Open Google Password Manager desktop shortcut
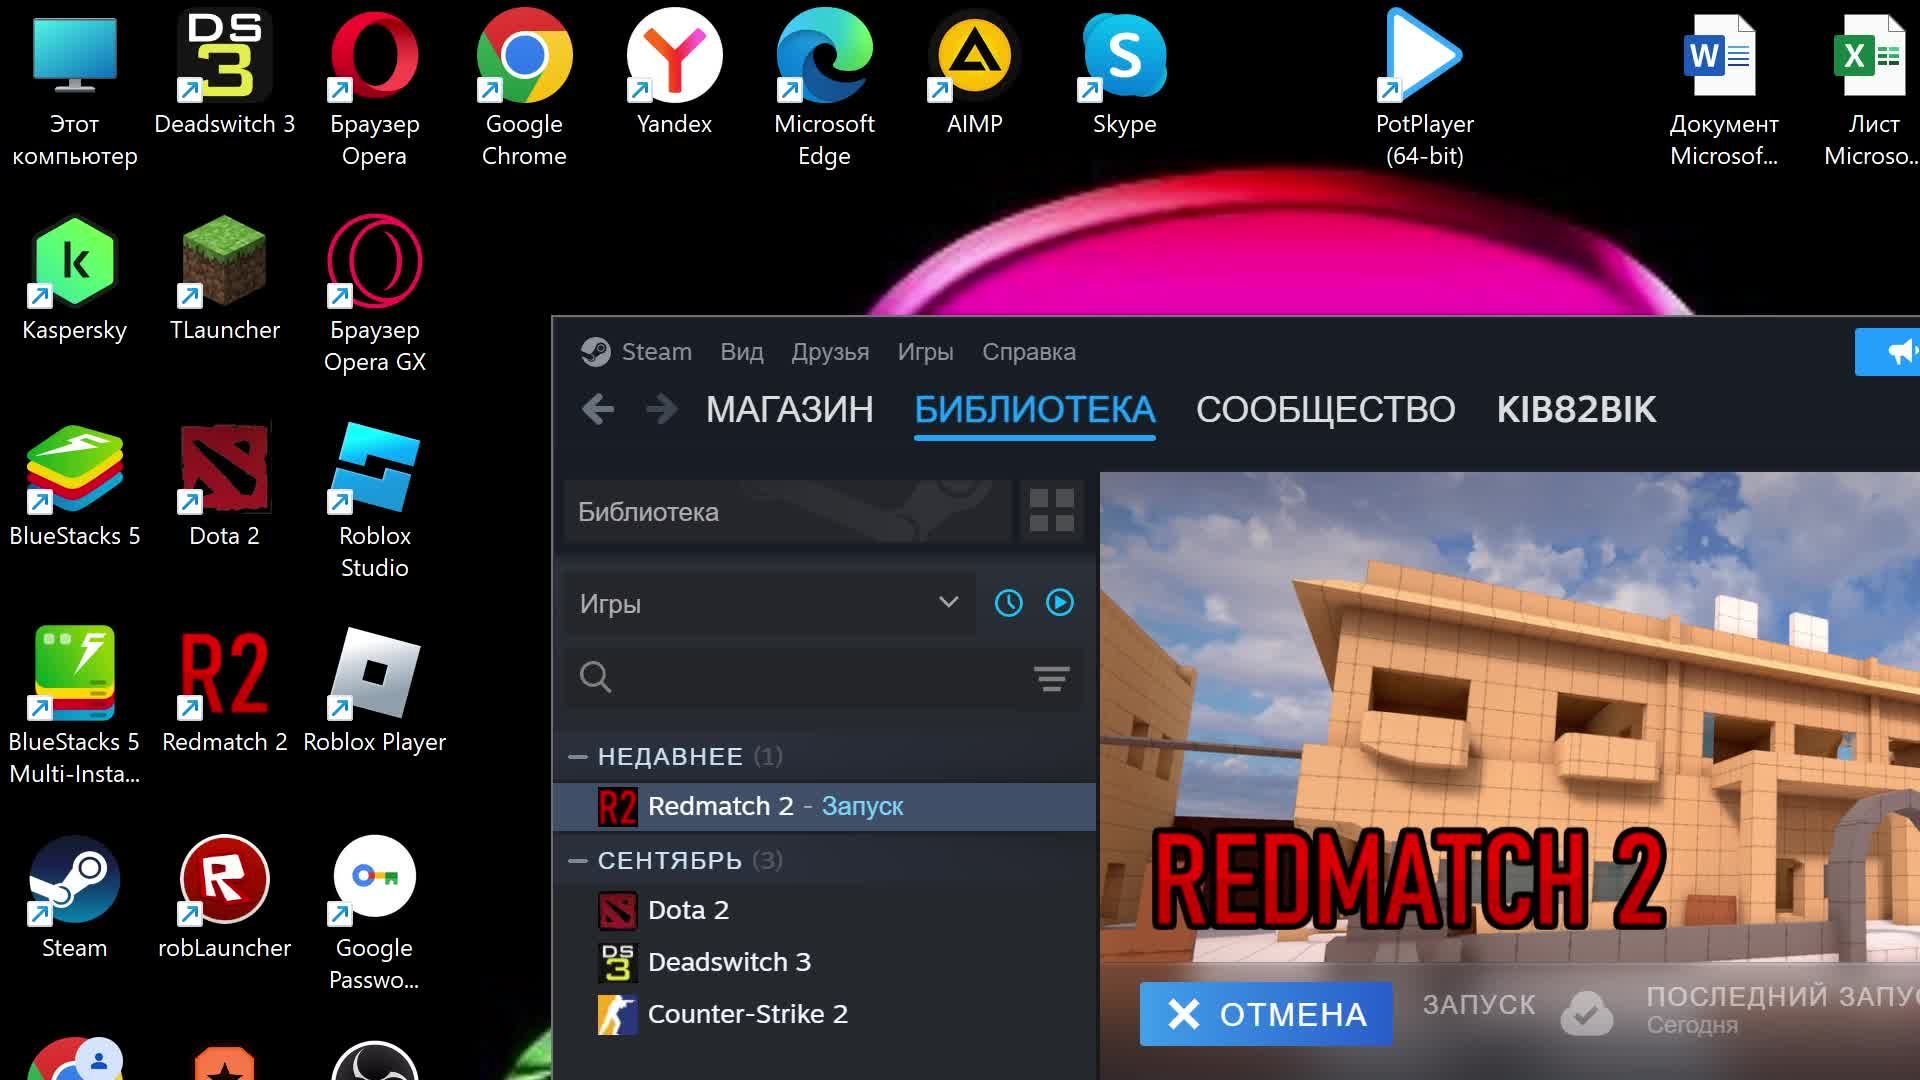This screenshot has height=1080, width=1920. [375, 912]
